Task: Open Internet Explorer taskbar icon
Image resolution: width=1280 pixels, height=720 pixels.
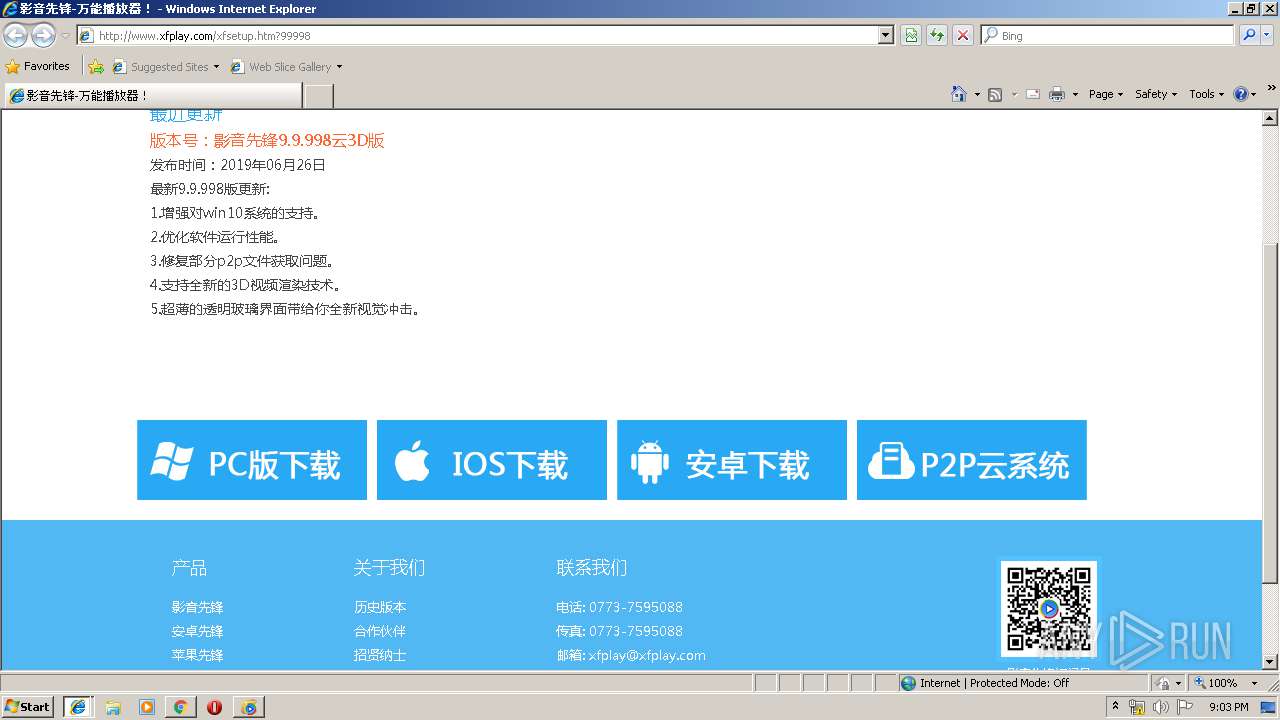Action: [77, 707]
